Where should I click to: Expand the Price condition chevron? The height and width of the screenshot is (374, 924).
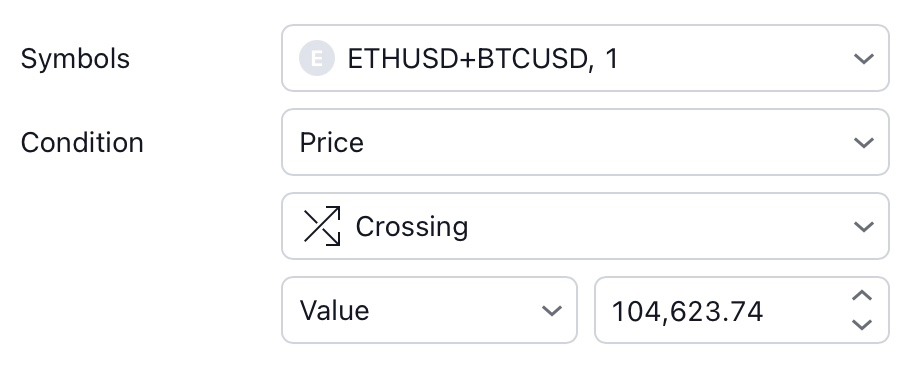(863, 143)
